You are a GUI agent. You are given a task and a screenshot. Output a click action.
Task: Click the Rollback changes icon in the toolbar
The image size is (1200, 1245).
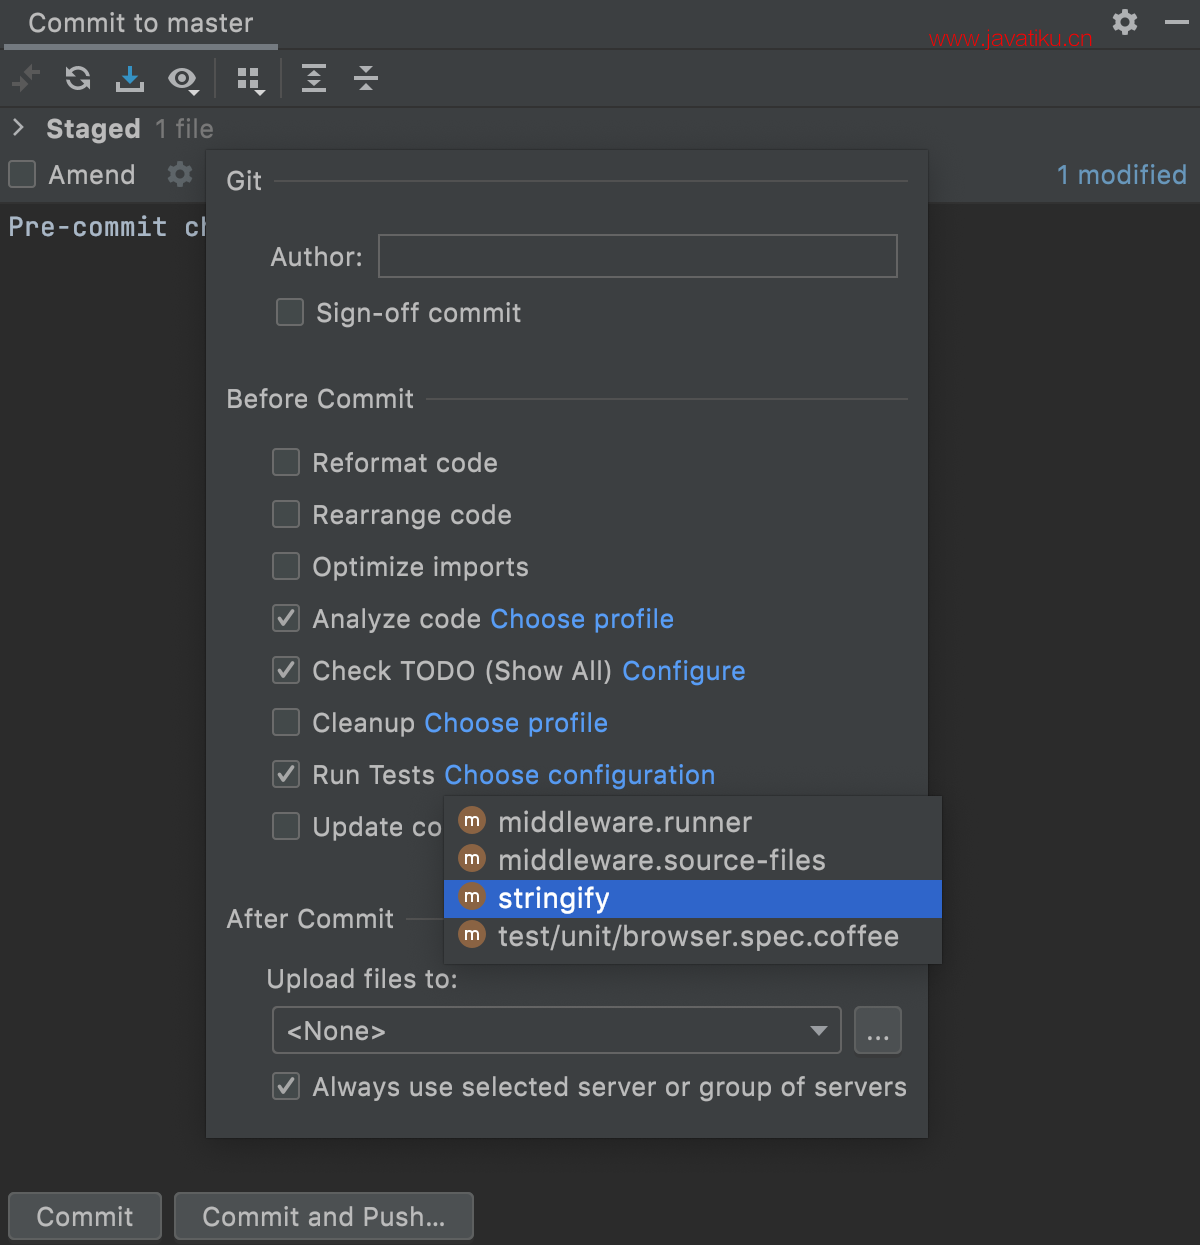[x=26, y=78]
